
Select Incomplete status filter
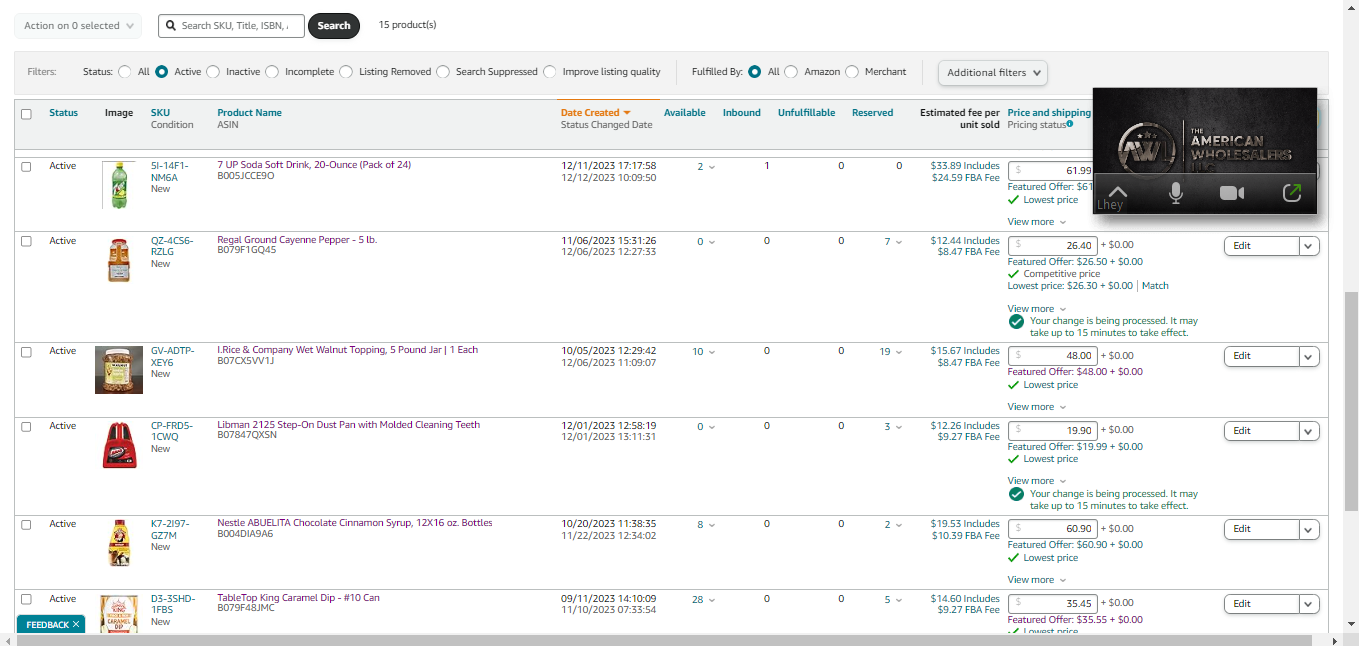(272, 72)
